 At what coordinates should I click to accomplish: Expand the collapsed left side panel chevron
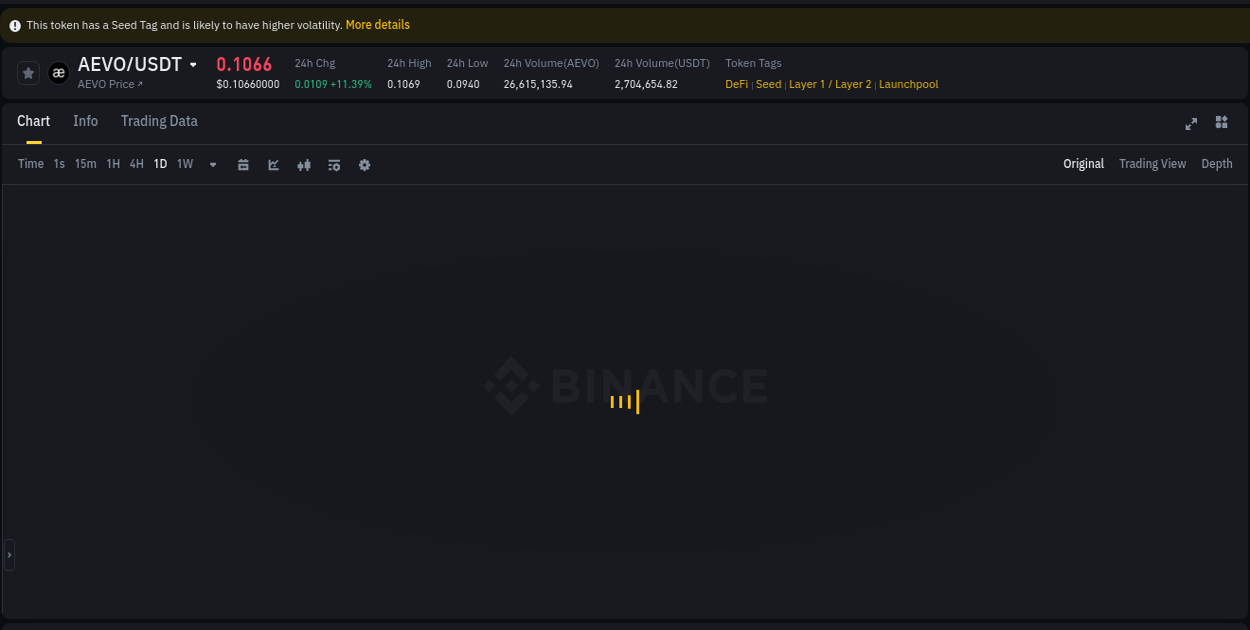[x=8, y=554]
